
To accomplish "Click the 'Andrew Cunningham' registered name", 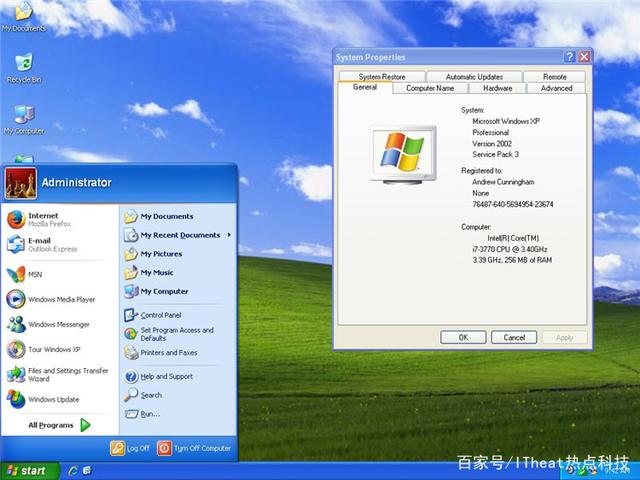I will [x=503, y=182].
